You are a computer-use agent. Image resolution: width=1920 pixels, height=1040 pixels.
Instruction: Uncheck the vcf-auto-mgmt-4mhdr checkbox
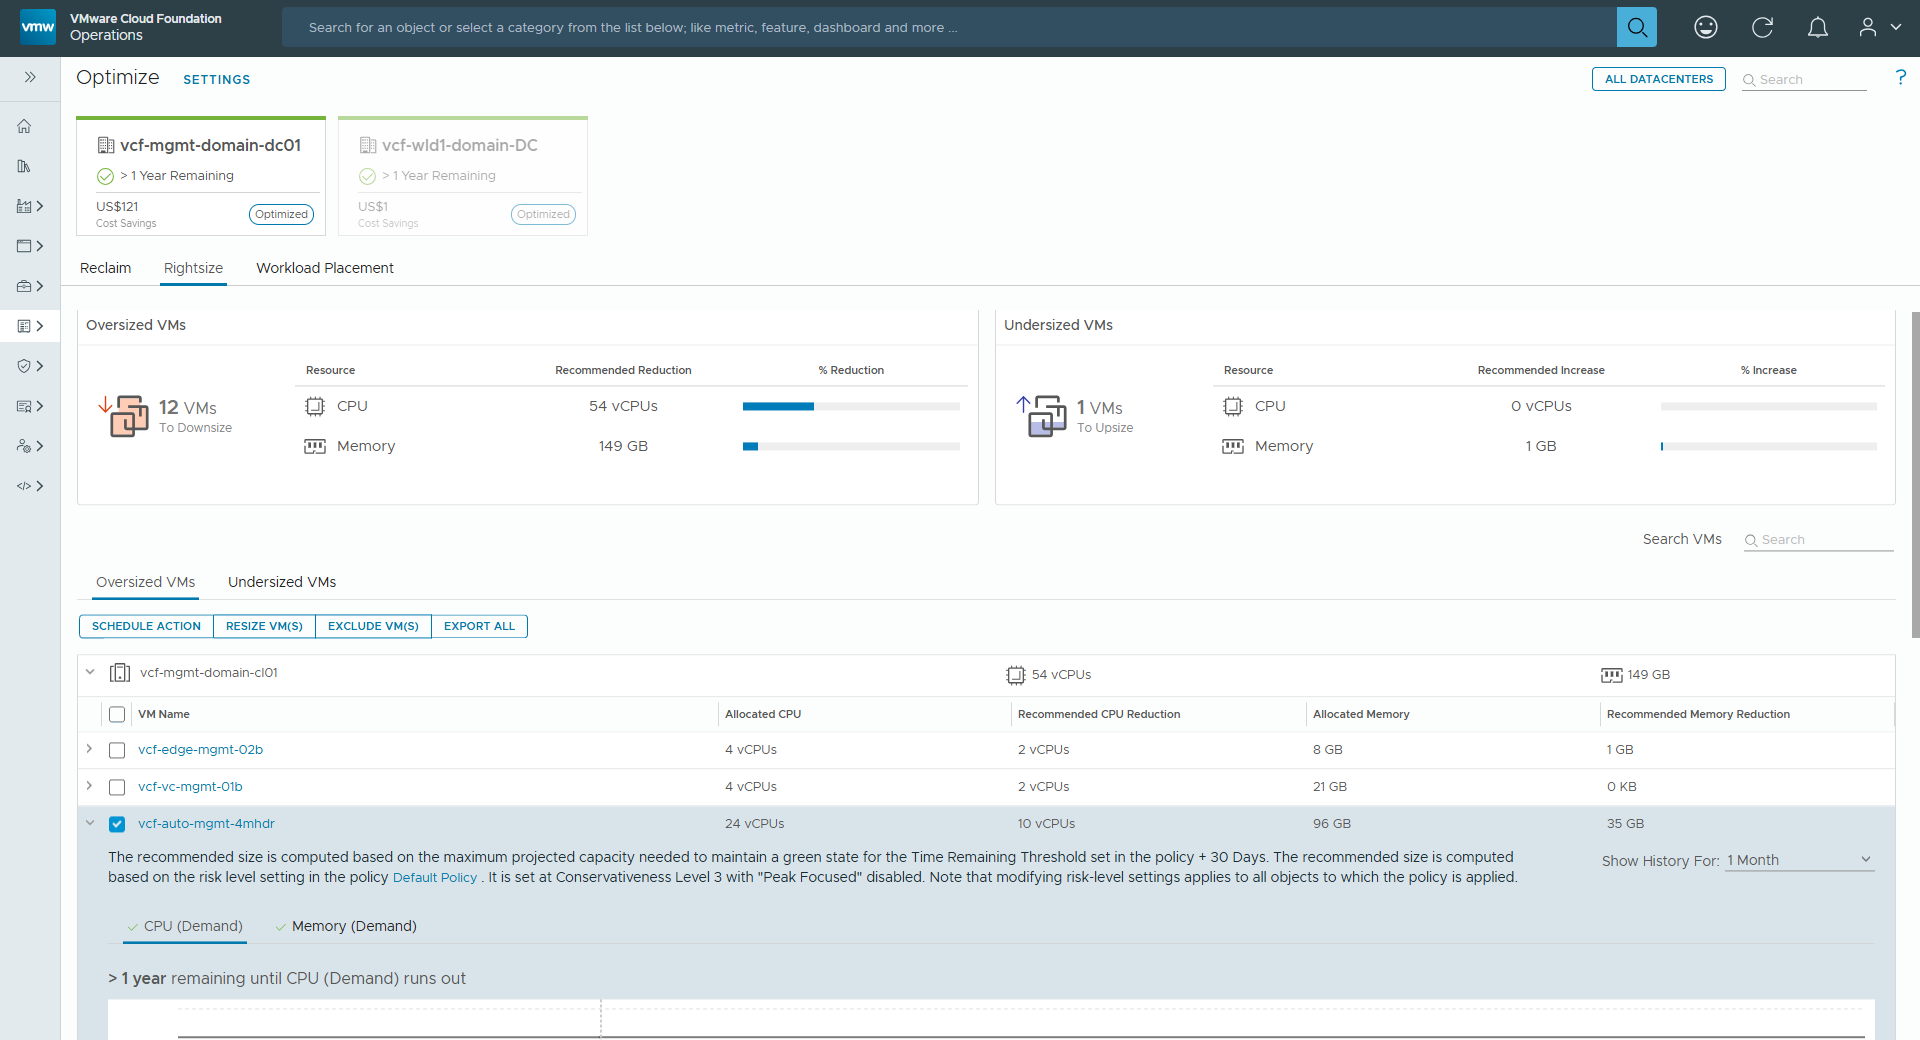(x=117, y=824)
